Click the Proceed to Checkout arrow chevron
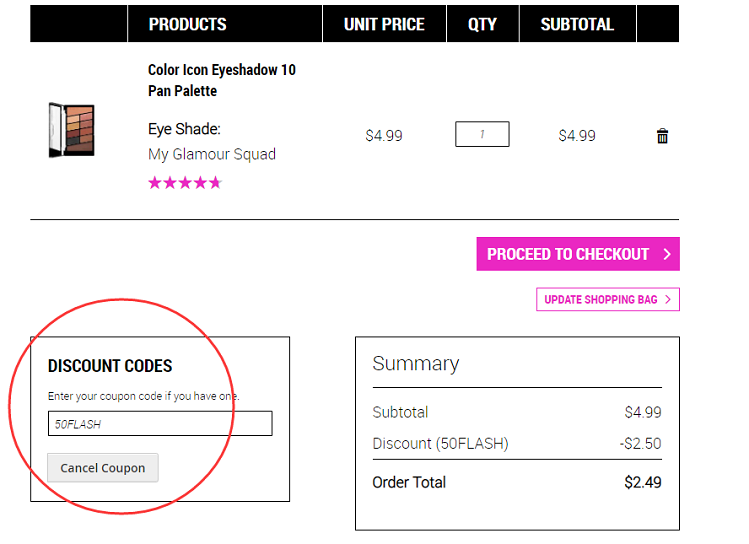Image resolution: width=749 pixels, height=544 pixels. click(667, 254)
